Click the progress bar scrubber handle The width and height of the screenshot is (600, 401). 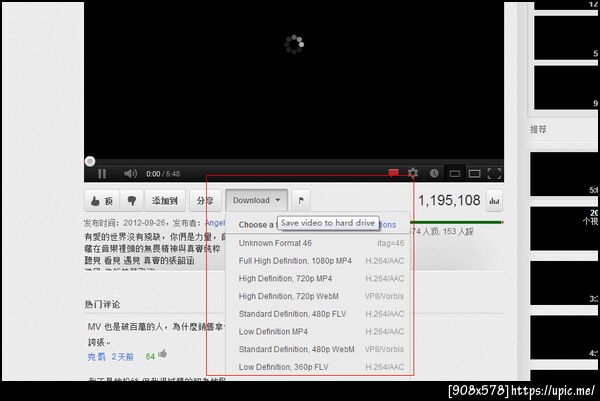pyautogui.click(x=90, y=161)
